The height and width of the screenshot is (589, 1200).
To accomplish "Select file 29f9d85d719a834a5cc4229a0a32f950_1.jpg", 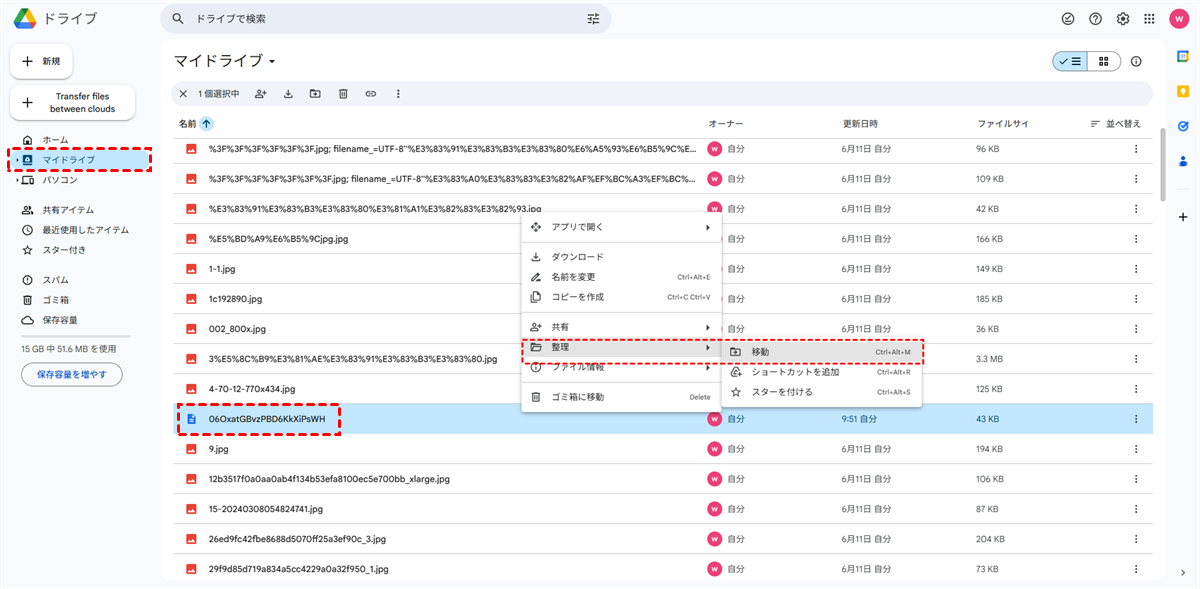I will (x=298, y=569).
